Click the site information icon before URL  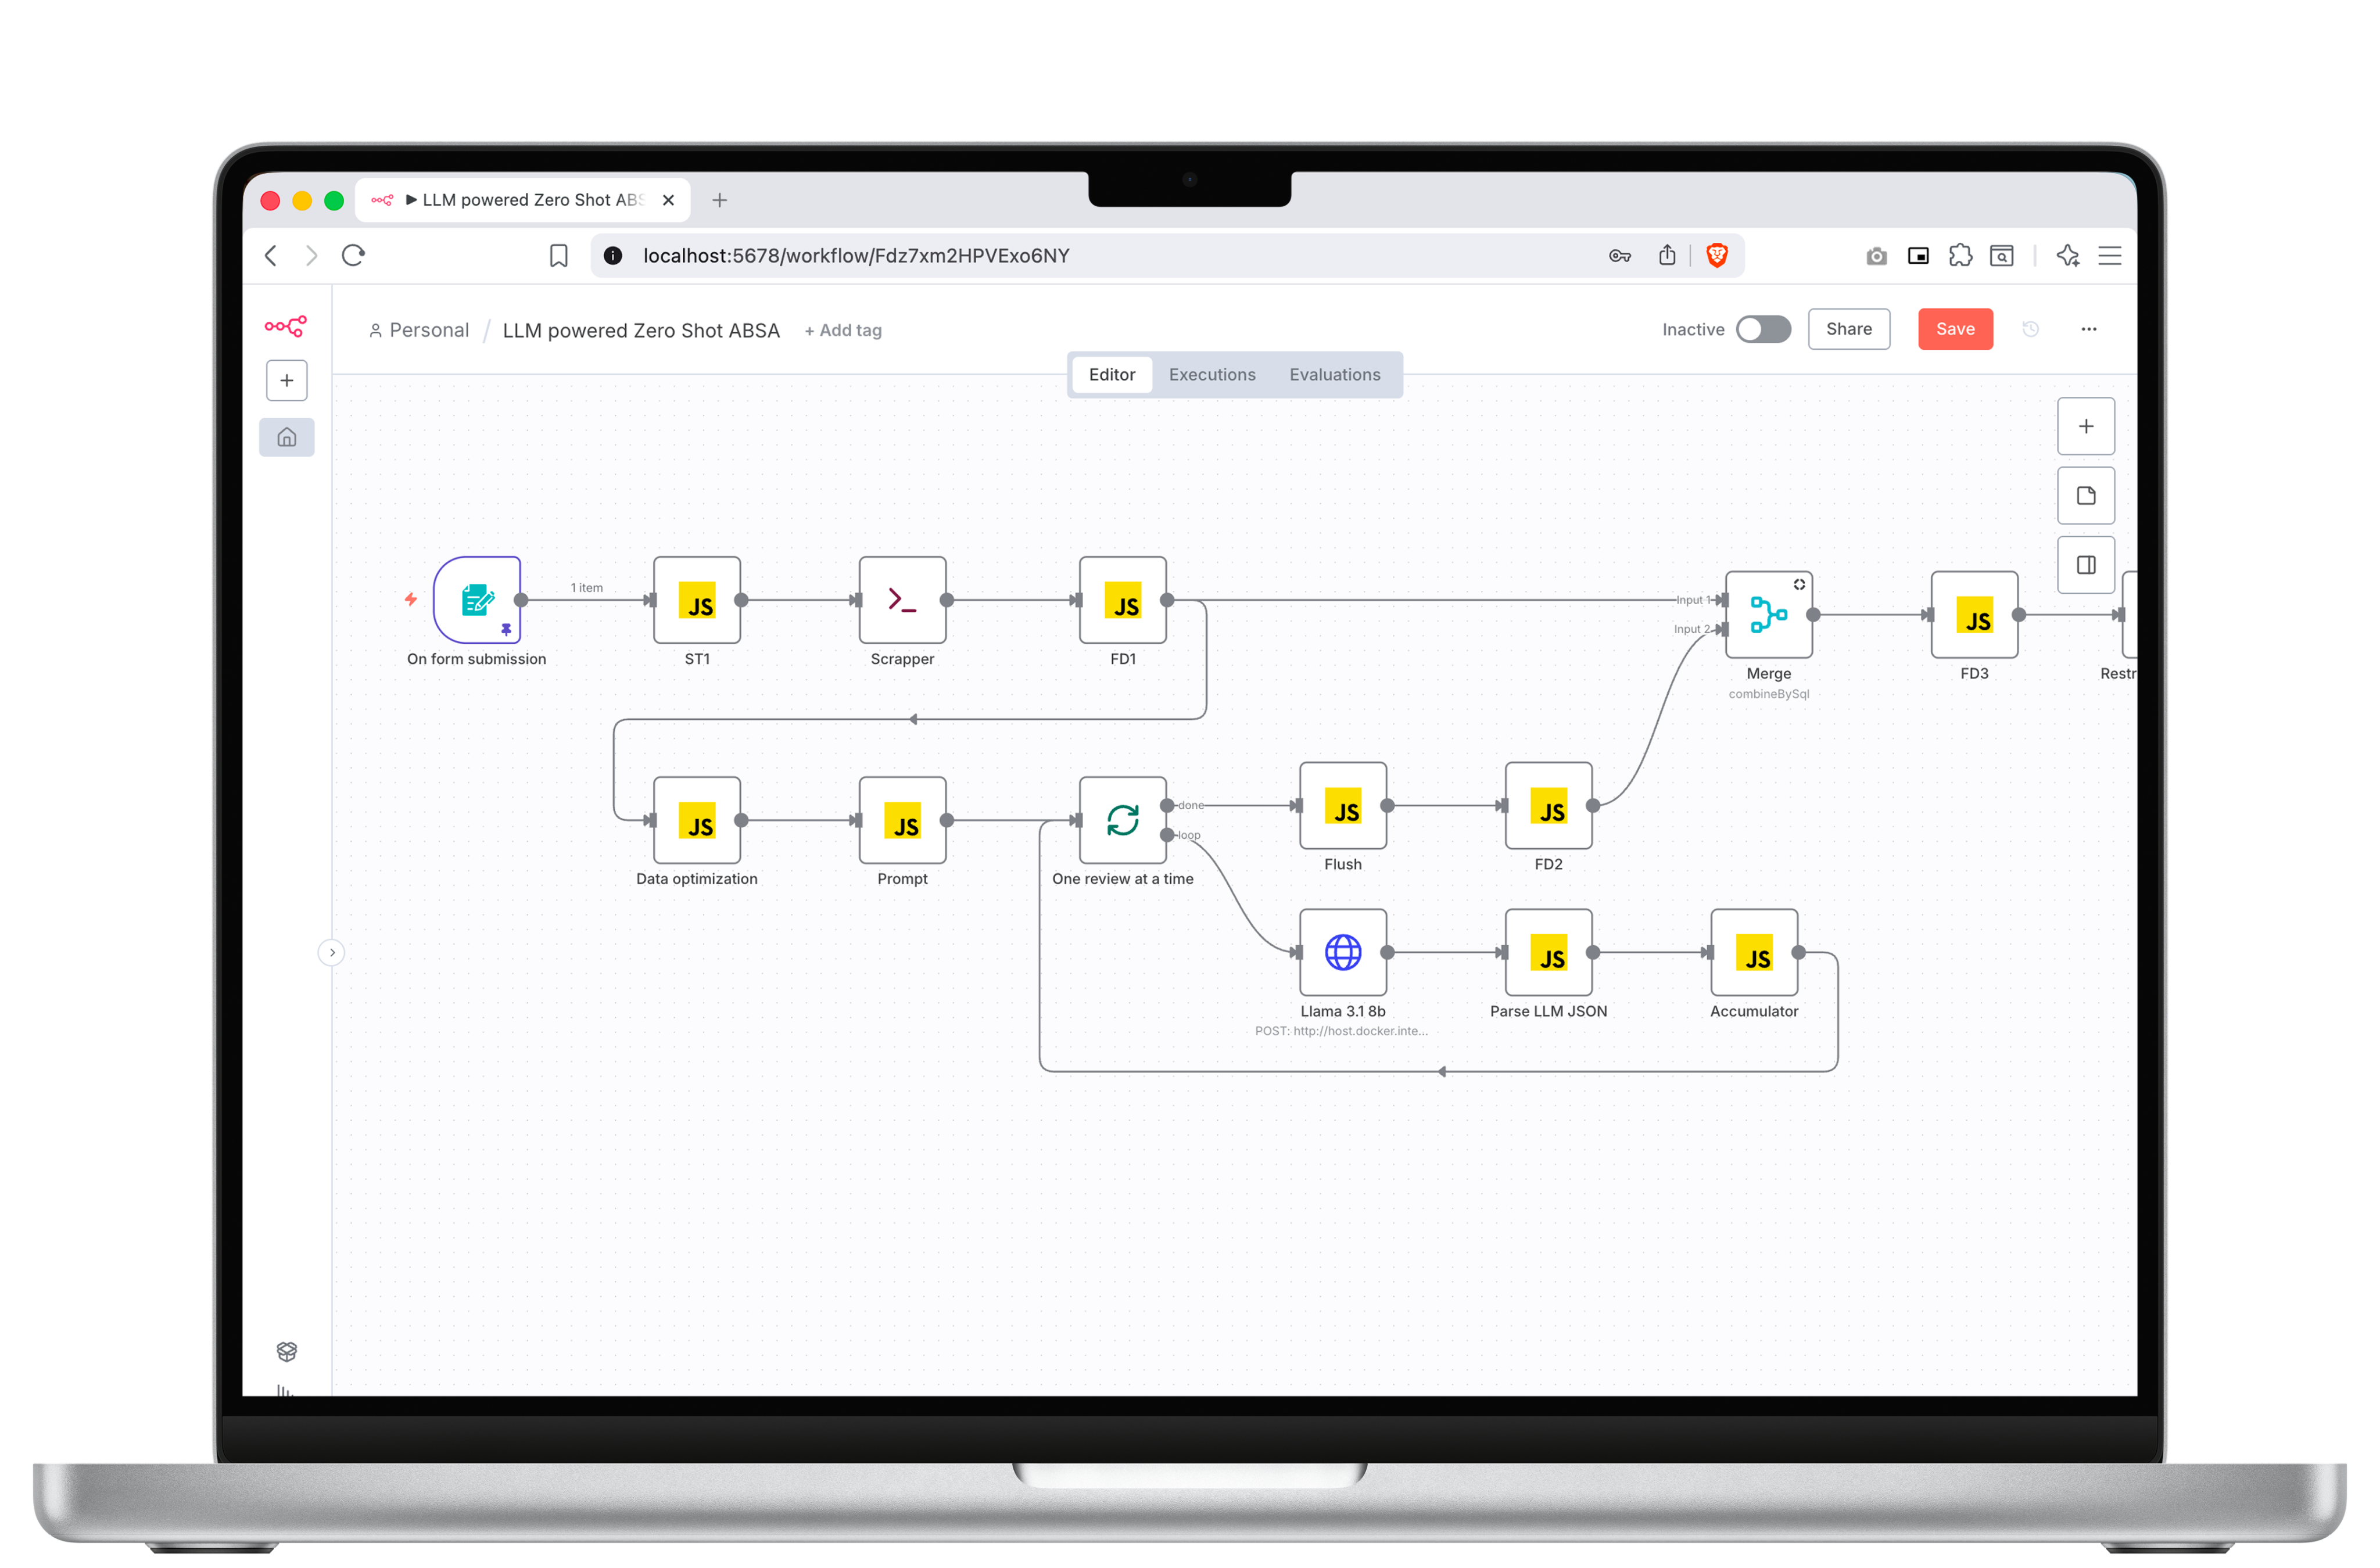click(x=613, y=256)
